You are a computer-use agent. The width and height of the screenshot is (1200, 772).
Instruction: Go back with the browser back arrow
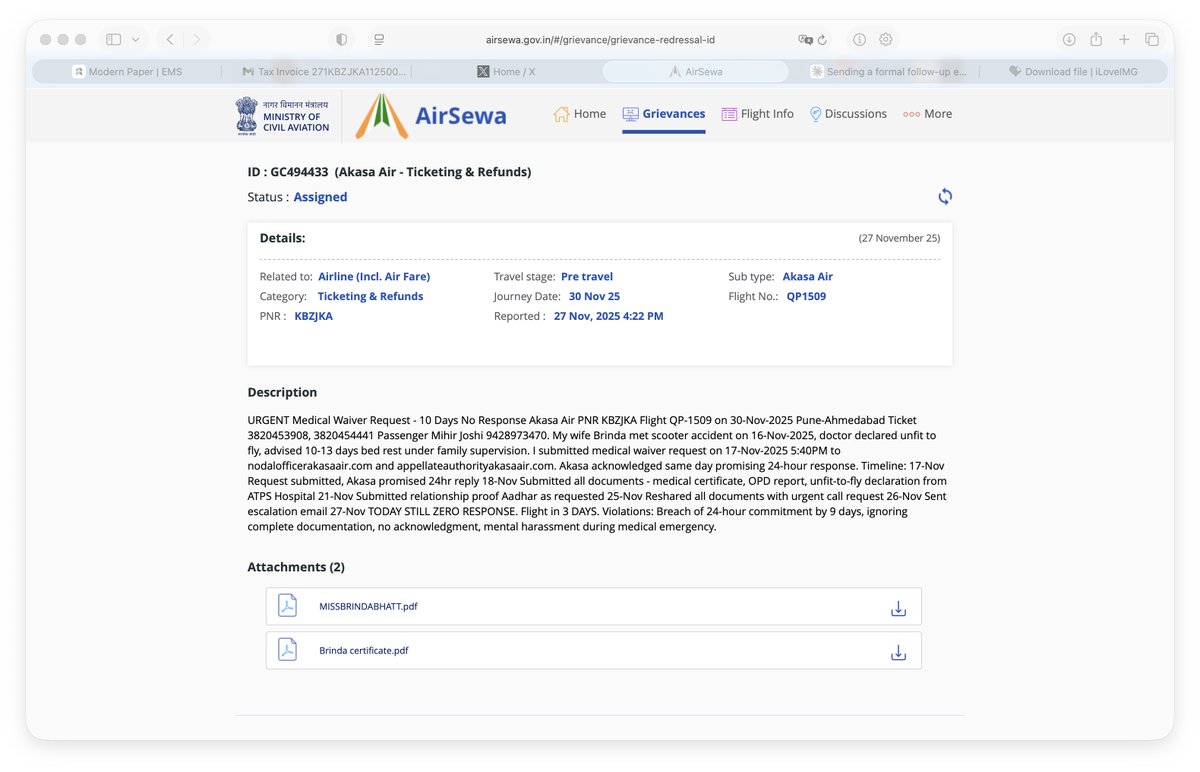point(170,40)
